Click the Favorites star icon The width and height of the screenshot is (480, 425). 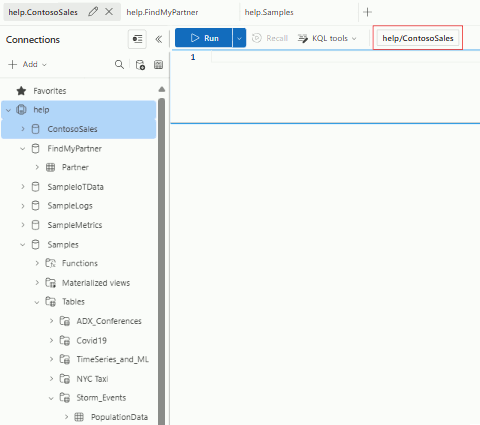[21, 91]
